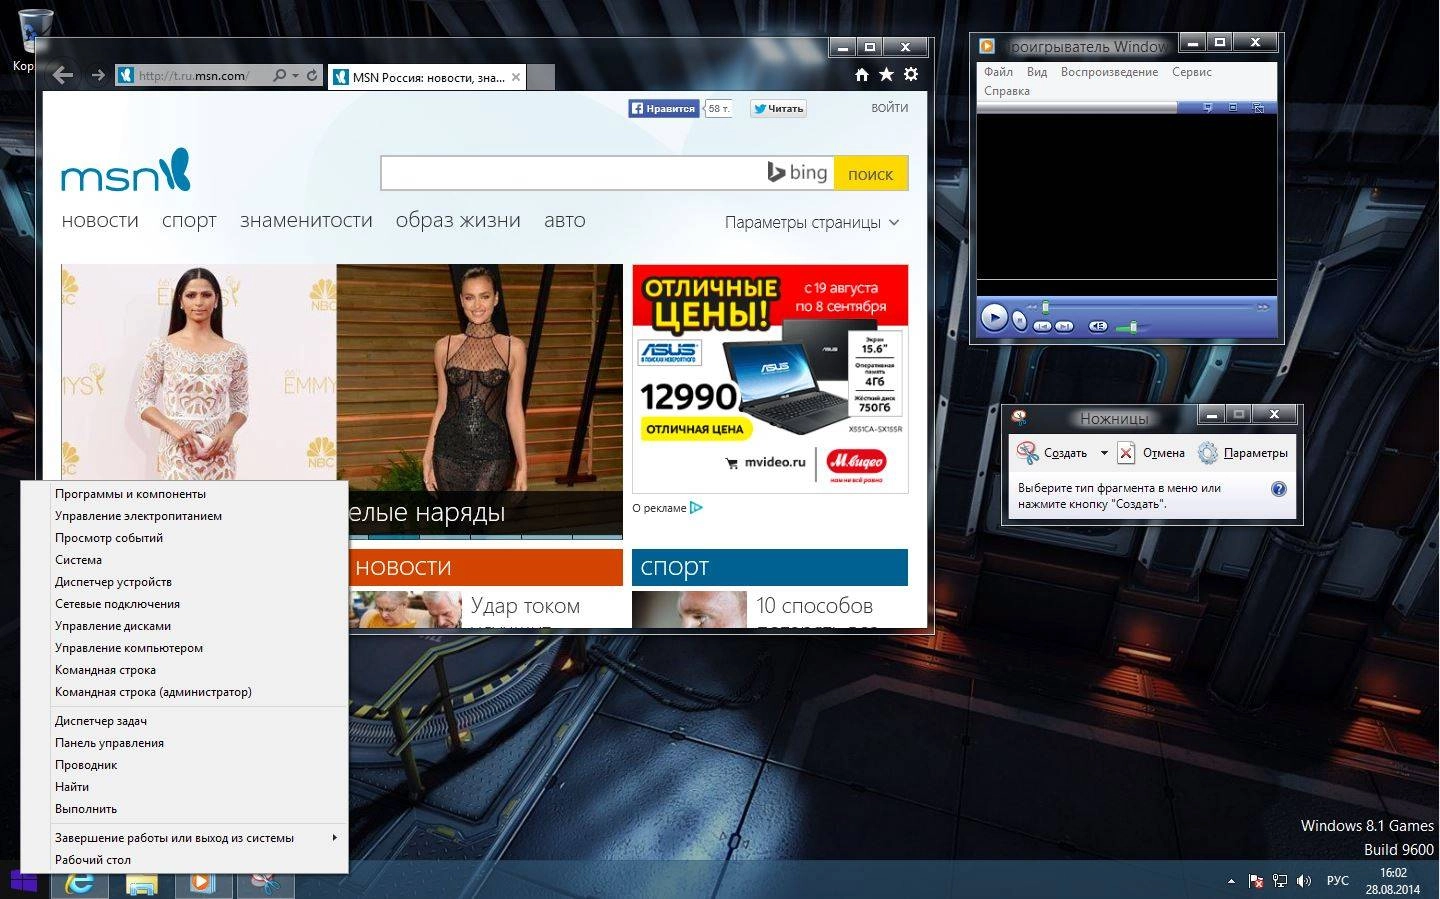1440x899 pixels.
Task: Click Previous track button in Media Player
Action: (1042, 326)
